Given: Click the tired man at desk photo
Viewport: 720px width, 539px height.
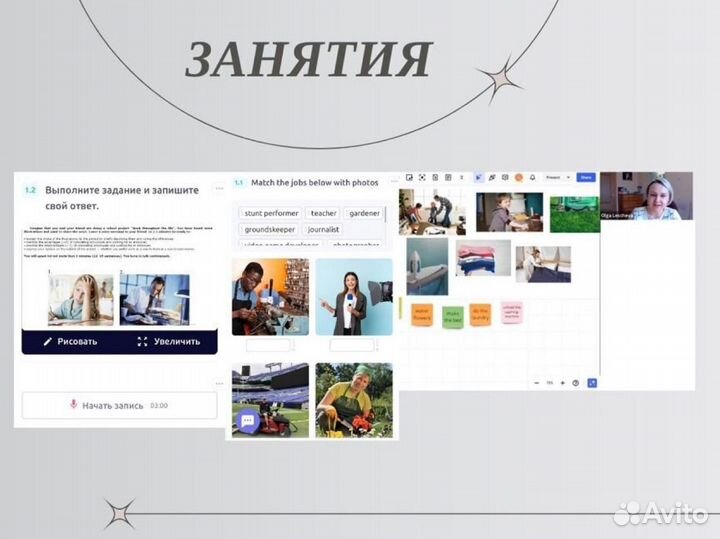Looking at the screenshot, I should [155, 299].
